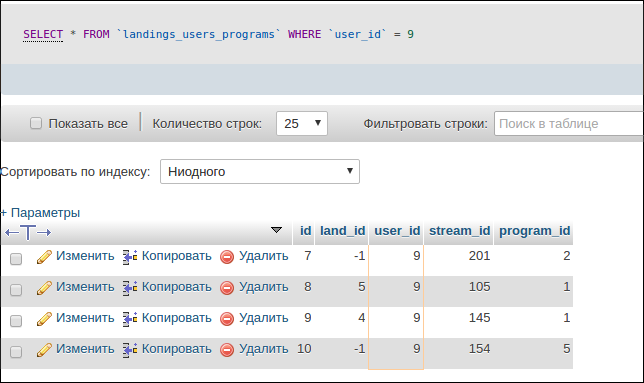The width and height of the screenshot is (644, 383).
Task: Click the `landings_users_programs` table name in query
Action: 198,34
